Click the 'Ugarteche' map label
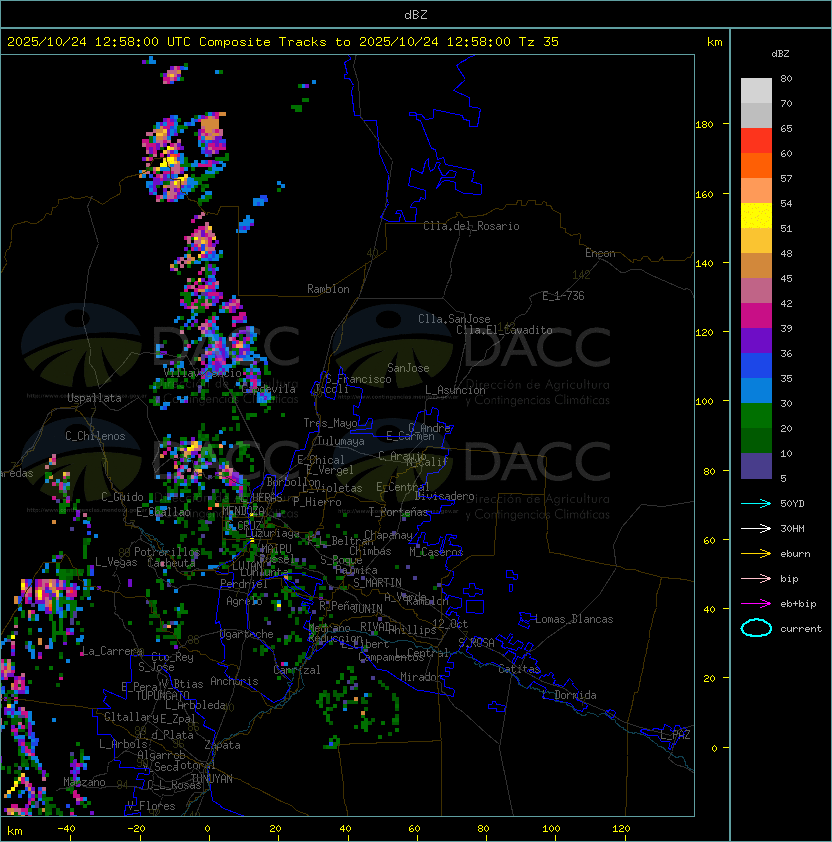This screenshot has height=842, width=832. tap(247, 634)
